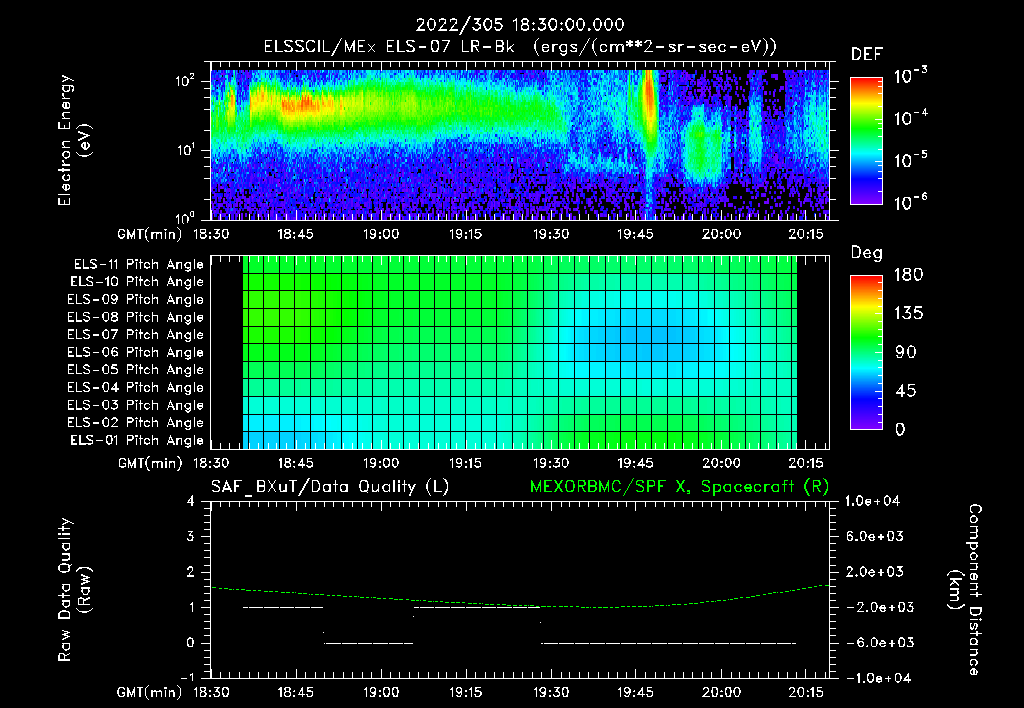Click the 19:15 time tick under pitch angle panel
This screenshot has height=708, width=1024.
pyautogui.click(x=466, y=463)
